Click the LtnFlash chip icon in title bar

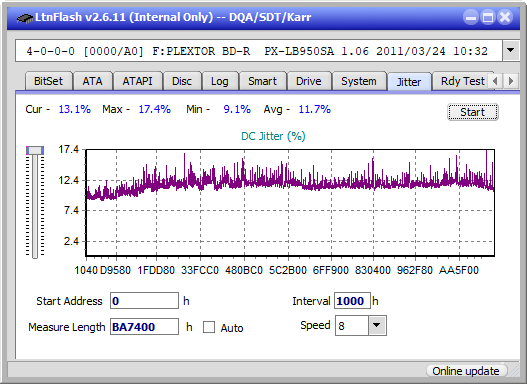pyautogui.click(x=25, y=17)
